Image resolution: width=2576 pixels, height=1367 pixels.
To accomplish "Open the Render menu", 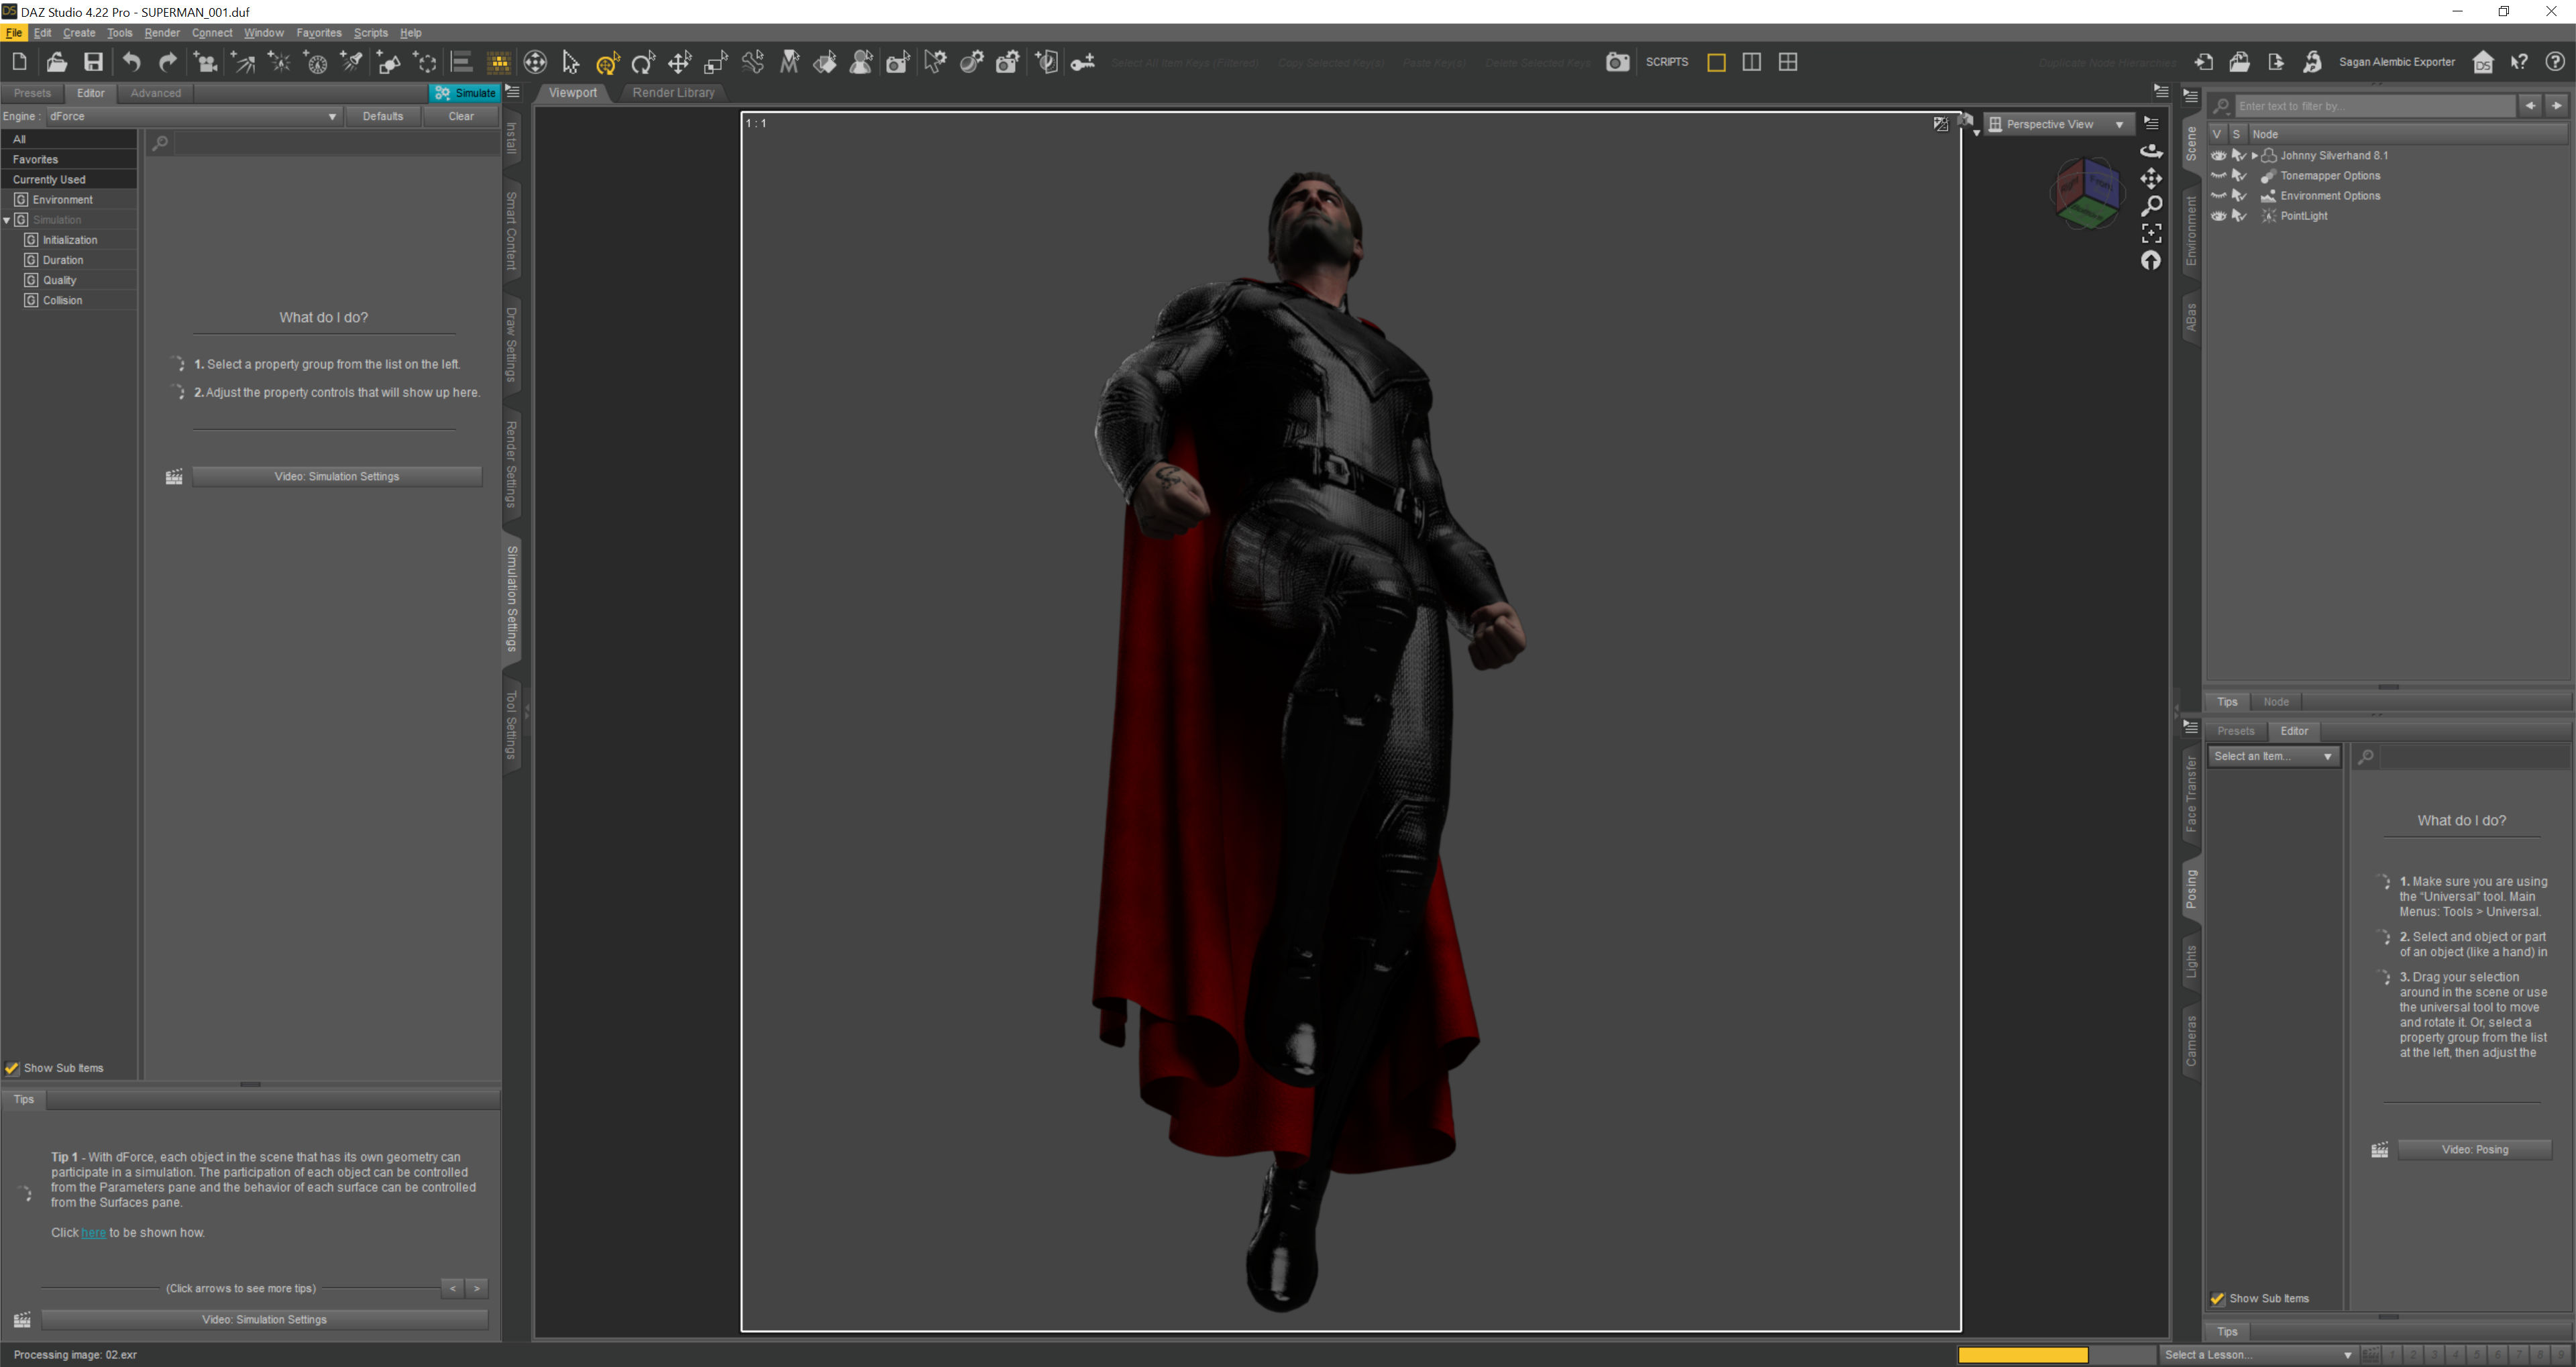I will pyautogui.click(x=162, y=33).
